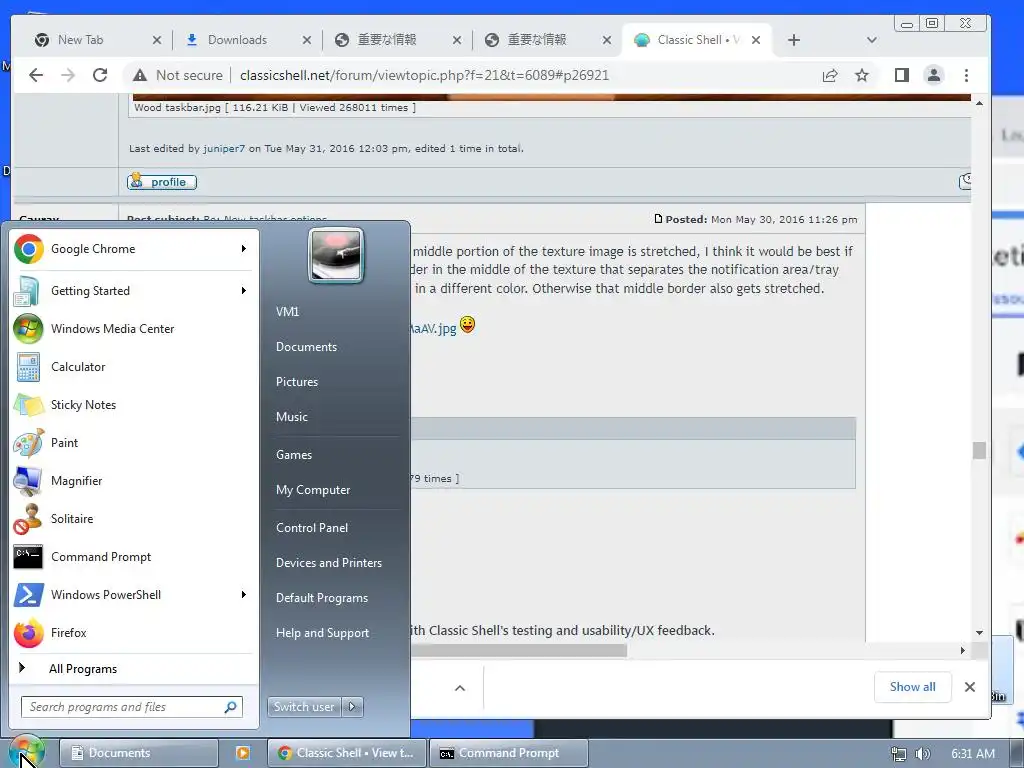Open the Magnifier tool
Screen dimensions: 1024x768
pyautogui.click(x=134, y=481)
